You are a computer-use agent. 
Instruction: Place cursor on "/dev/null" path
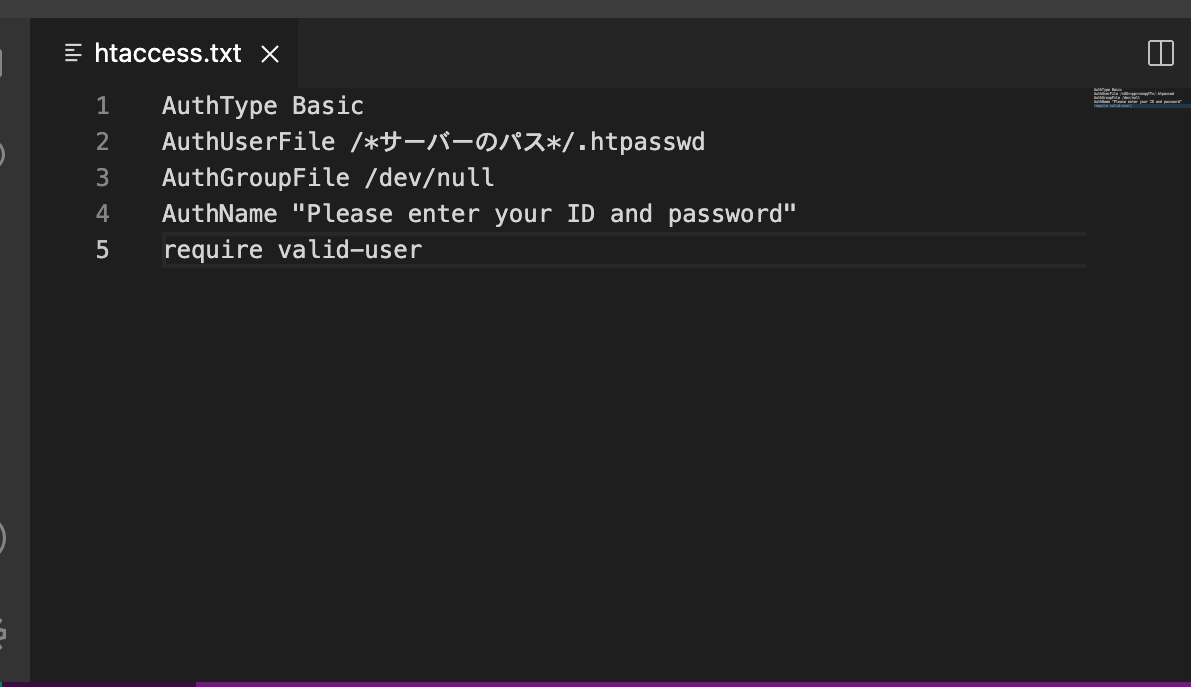click(429, 178)
